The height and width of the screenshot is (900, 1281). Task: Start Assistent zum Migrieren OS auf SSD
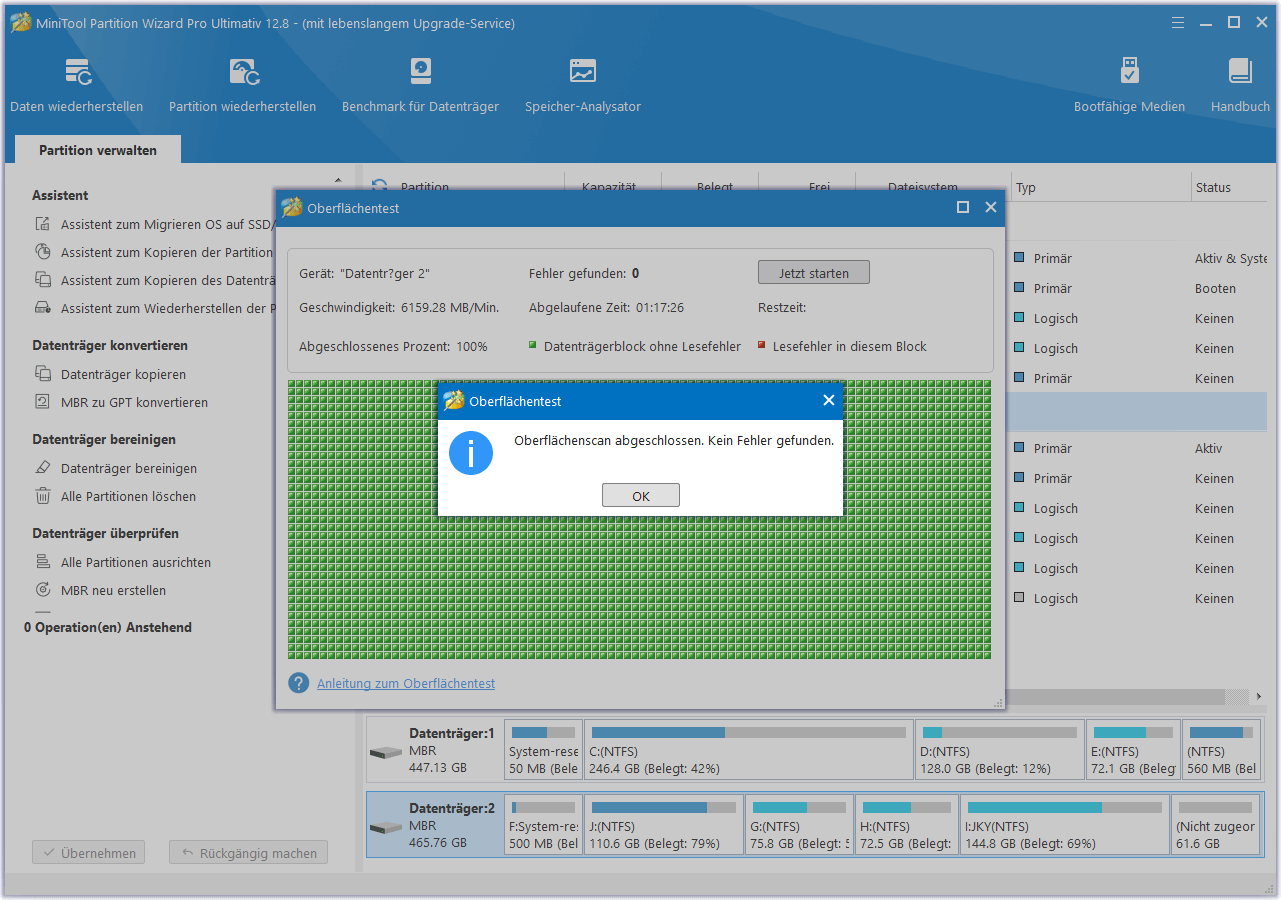154,225
